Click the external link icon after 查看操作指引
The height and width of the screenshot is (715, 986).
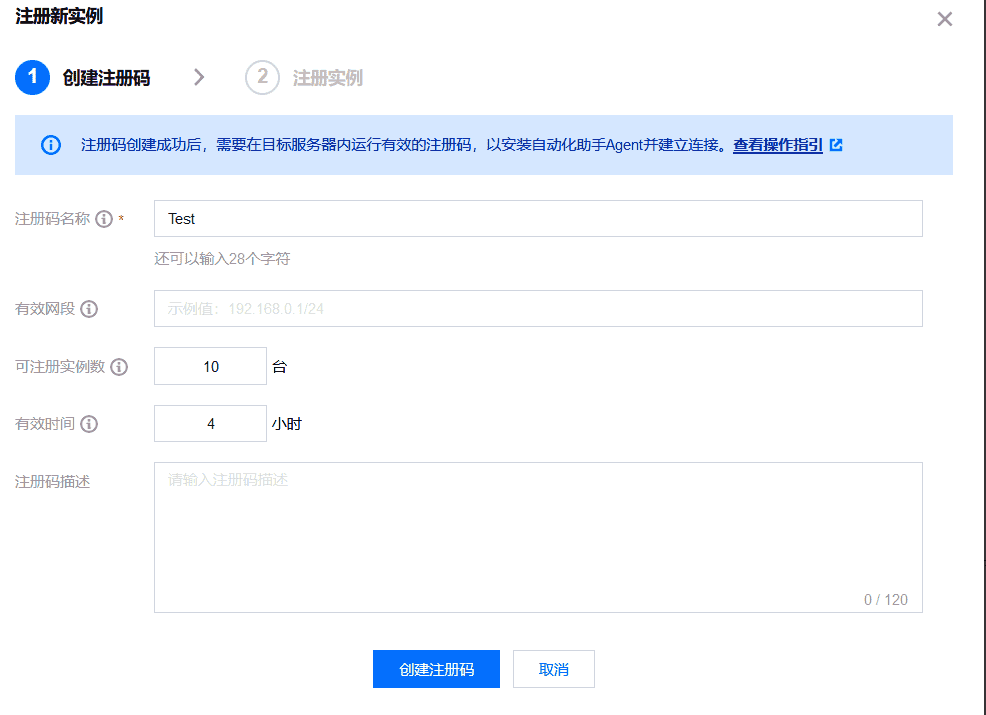click(x=836, y=144)
